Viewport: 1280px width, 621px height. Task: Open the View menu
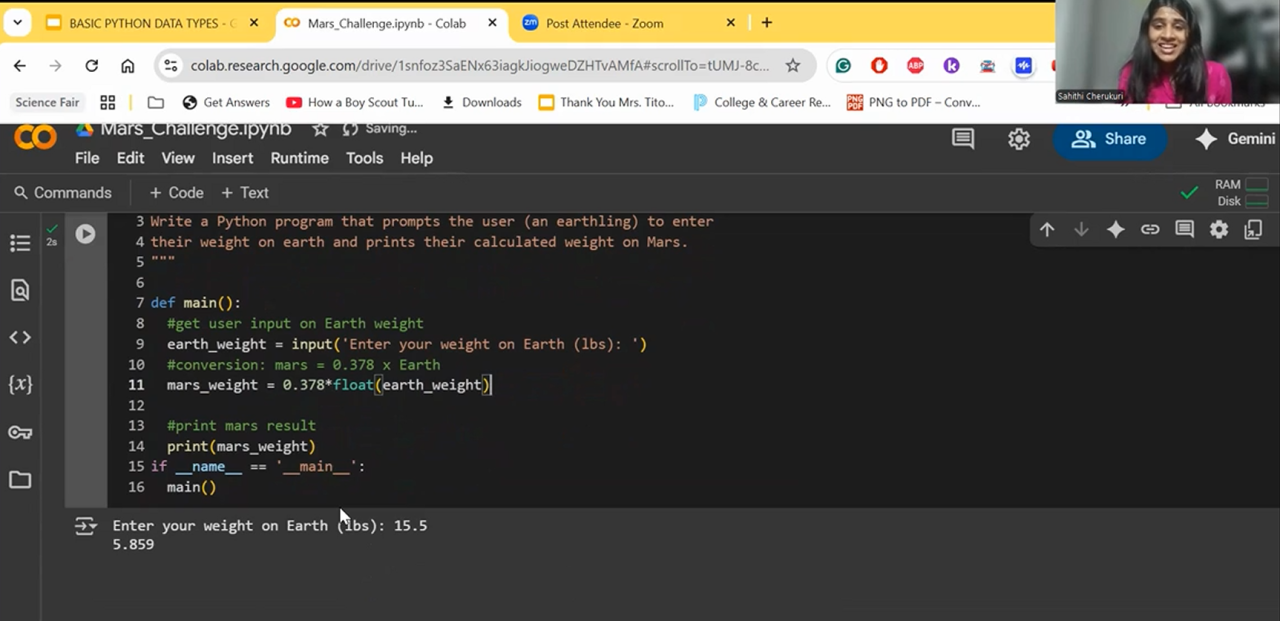coord(178,158)
